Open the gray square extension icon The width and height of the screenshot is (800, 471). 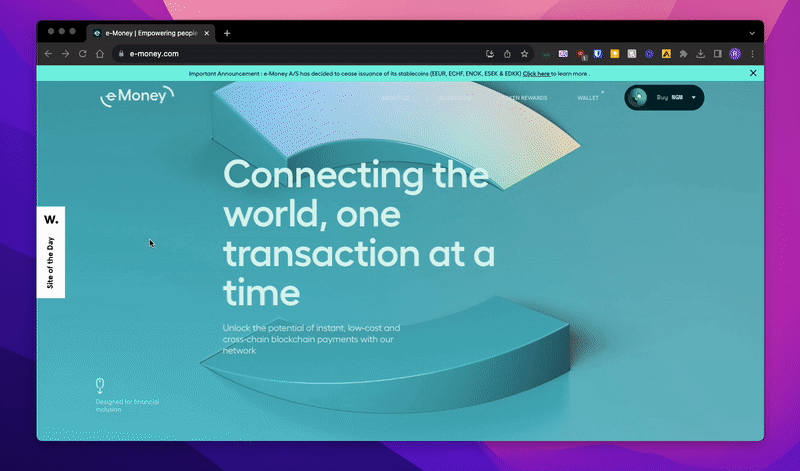[x=632, y=54]
